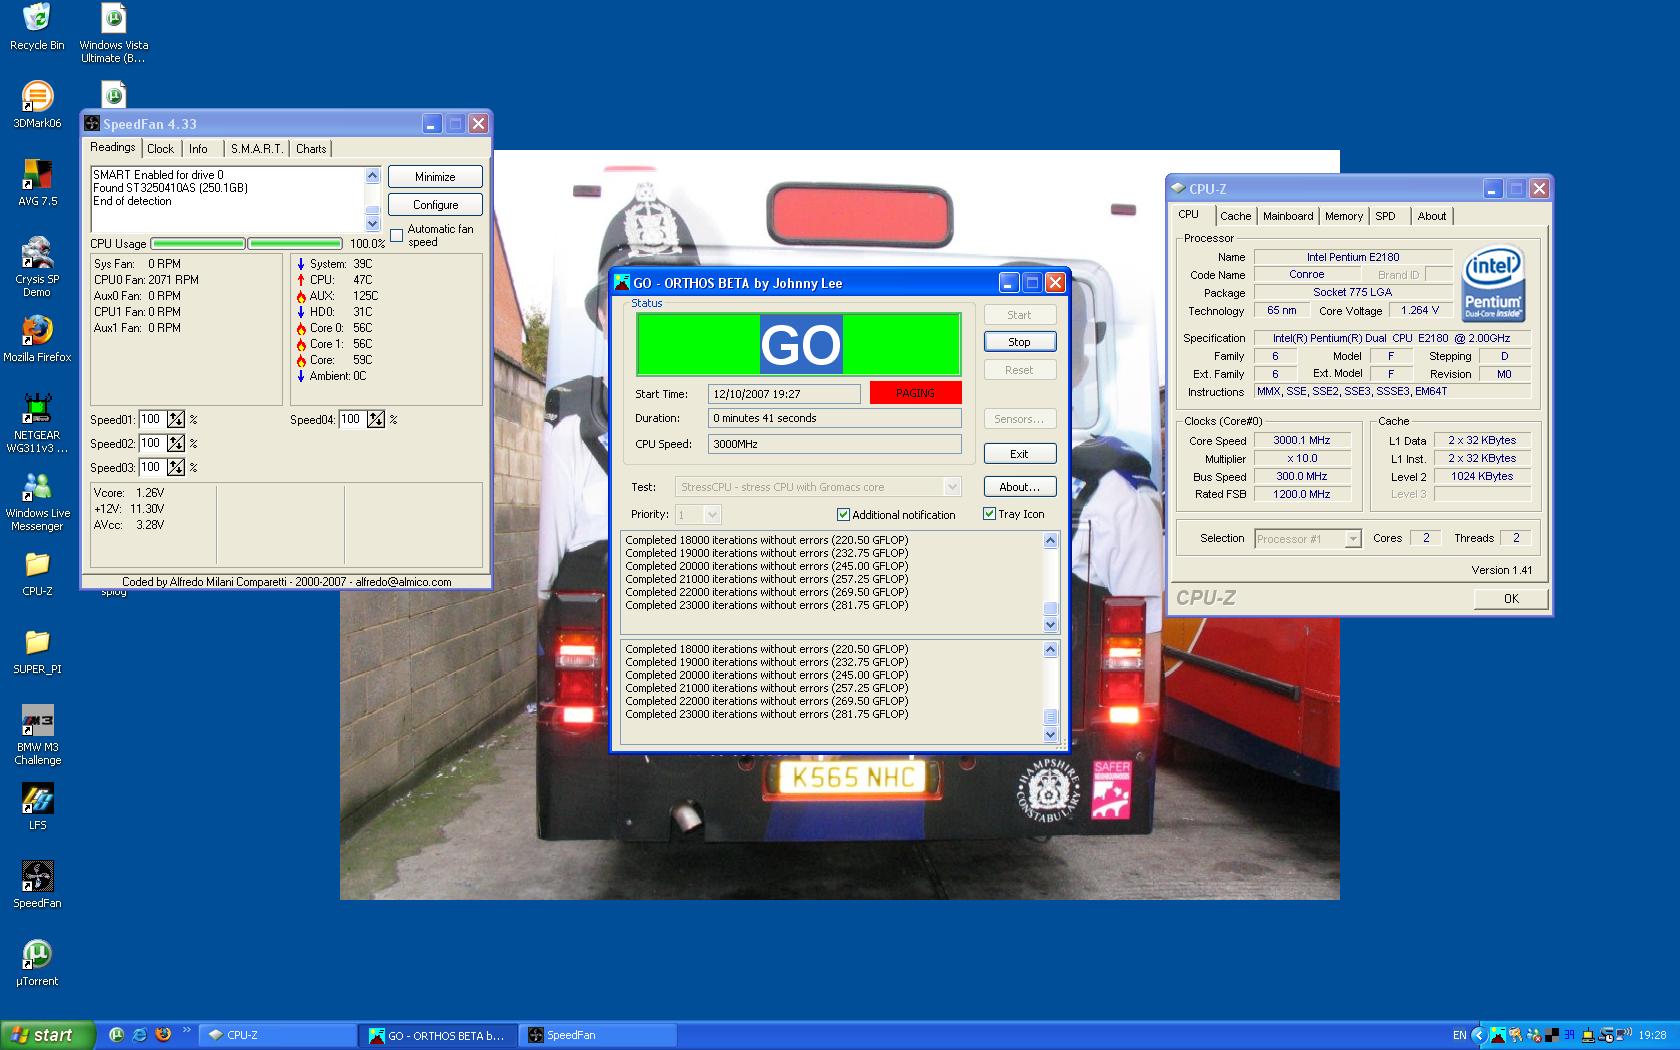Image resolution: width=1680 pixels, height=1050 pixels.
Task: Toggle the Automatic fan speed checkbox
Action: tap(397, 236)
